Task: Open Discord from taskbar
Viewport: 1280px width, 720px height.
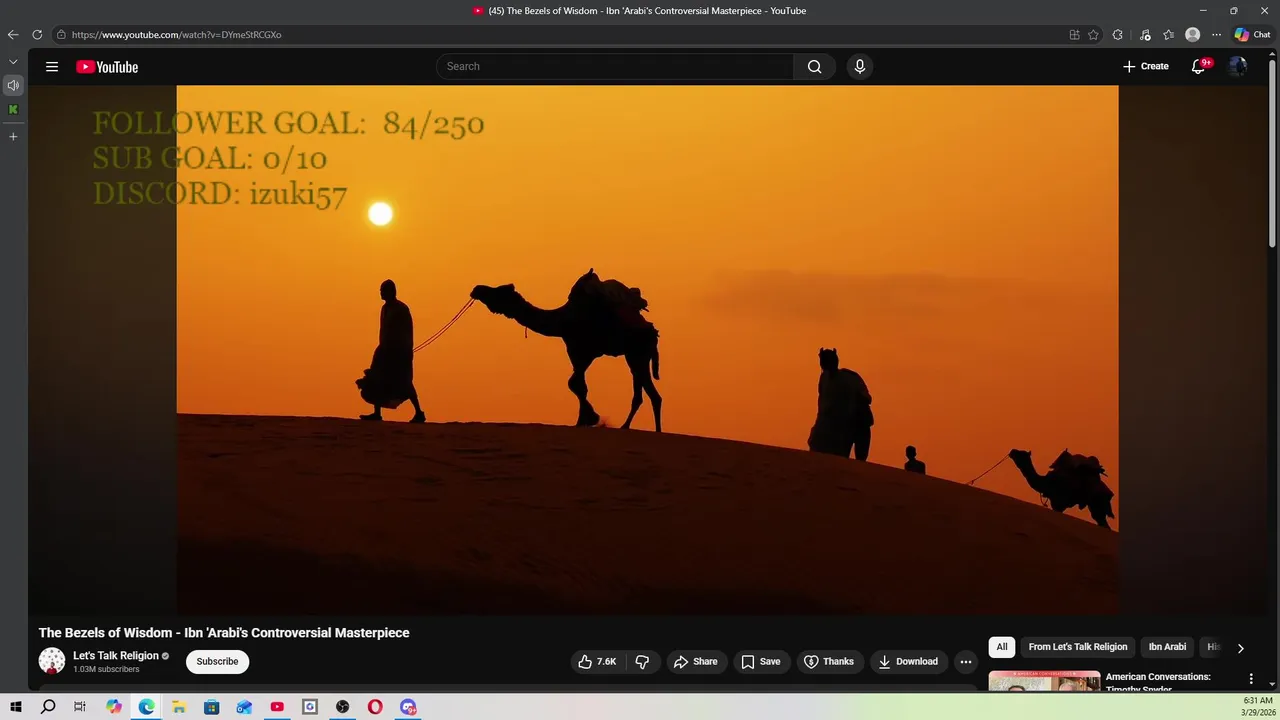Action: 408,707
